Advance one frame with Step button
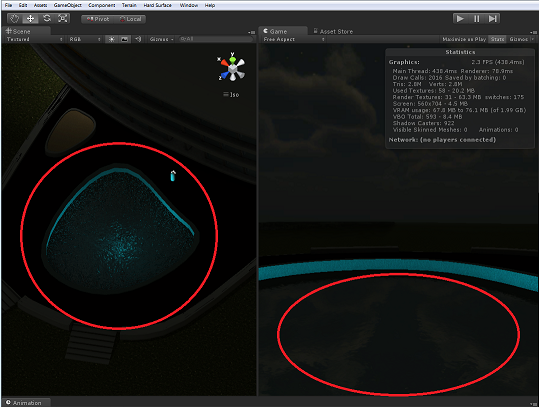 click(x=492, y=19)
